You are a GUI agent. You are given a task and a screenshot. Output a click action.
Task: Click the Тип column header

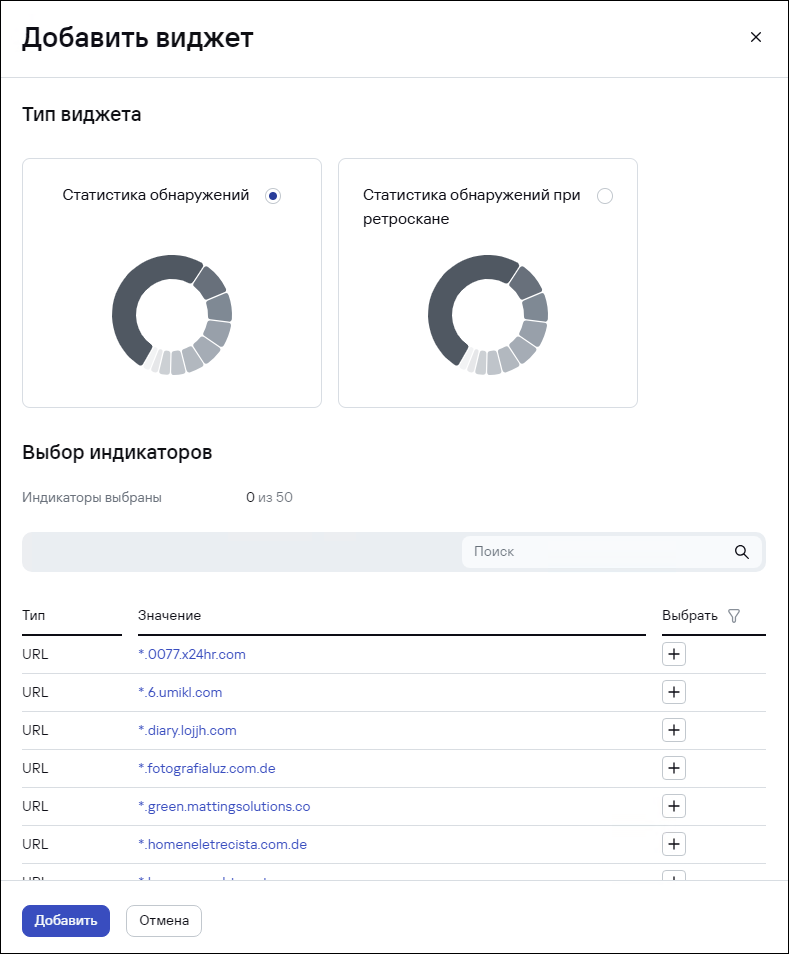(x=34, y=616)
